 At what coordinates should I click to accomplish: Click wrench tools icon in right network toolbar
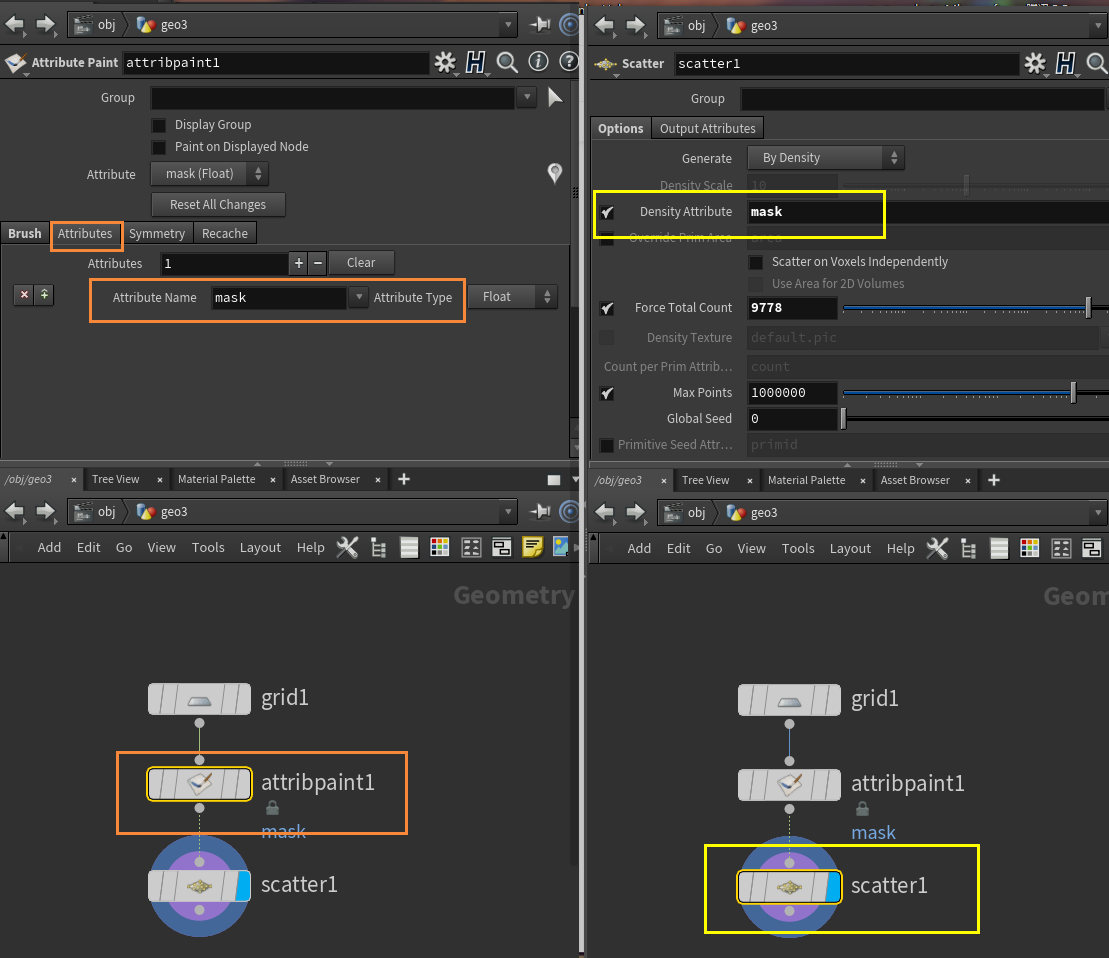937,549
